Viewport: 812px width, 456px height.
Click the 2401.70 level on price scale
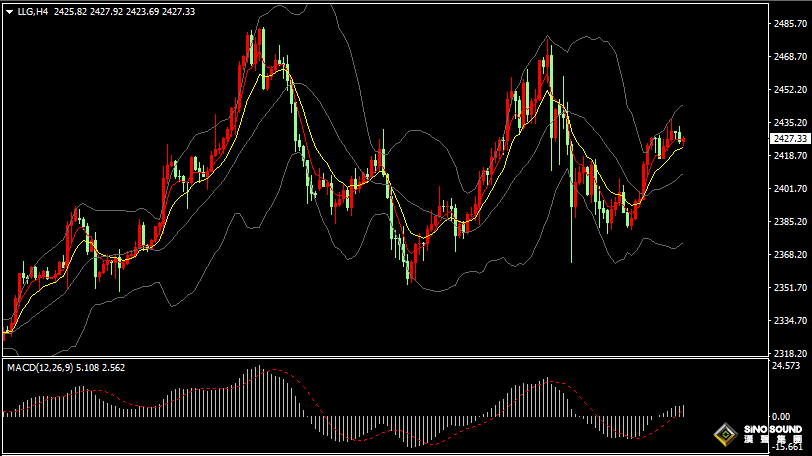[x=789, y=189]
